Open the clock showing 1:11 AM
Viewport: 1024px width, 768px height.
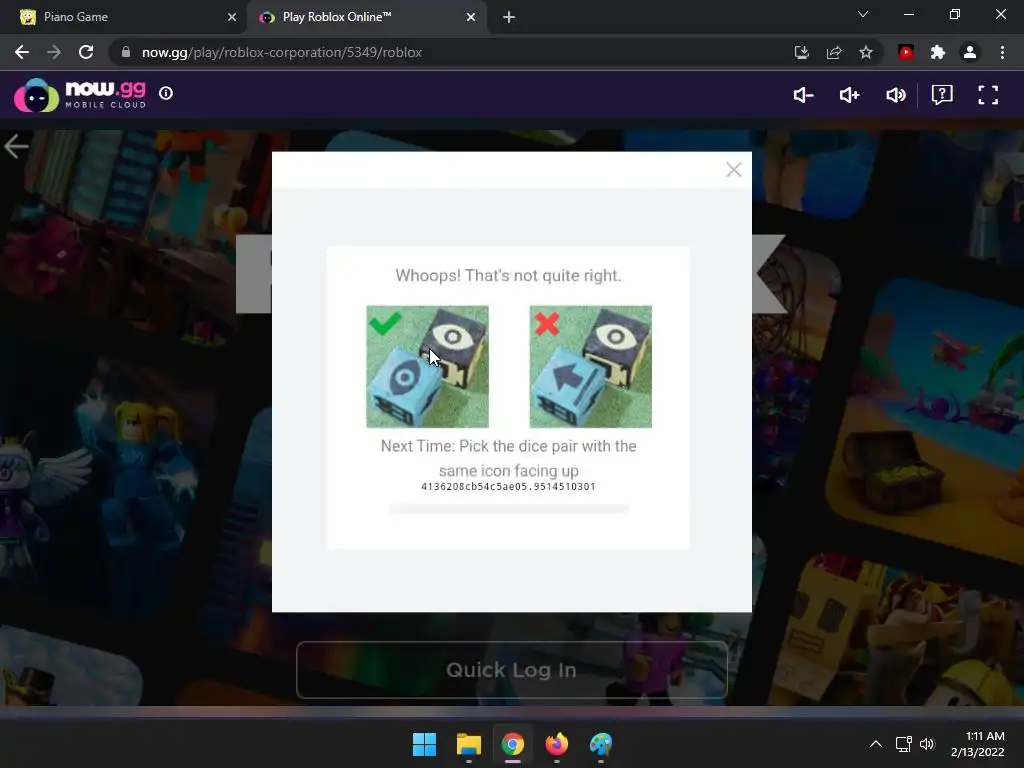click(x=978, y=744)
